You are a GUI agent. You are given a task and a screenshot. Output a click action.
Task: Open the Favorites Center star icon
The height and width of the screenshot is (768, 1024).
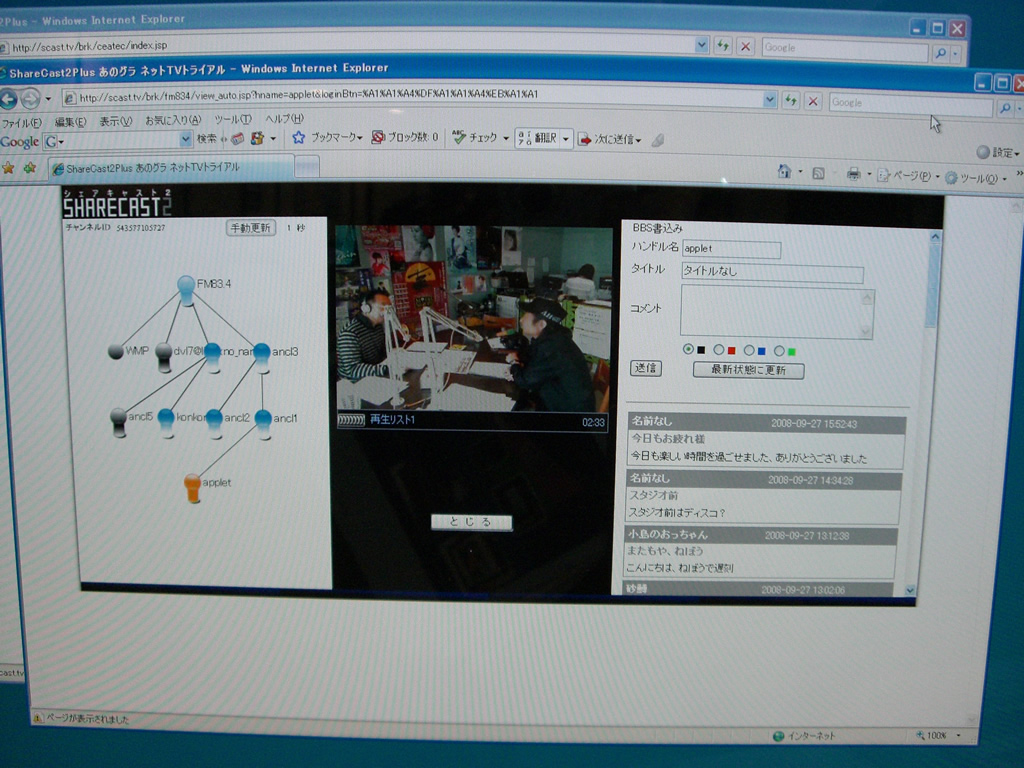pyautogui.click(x=8, y=168)
